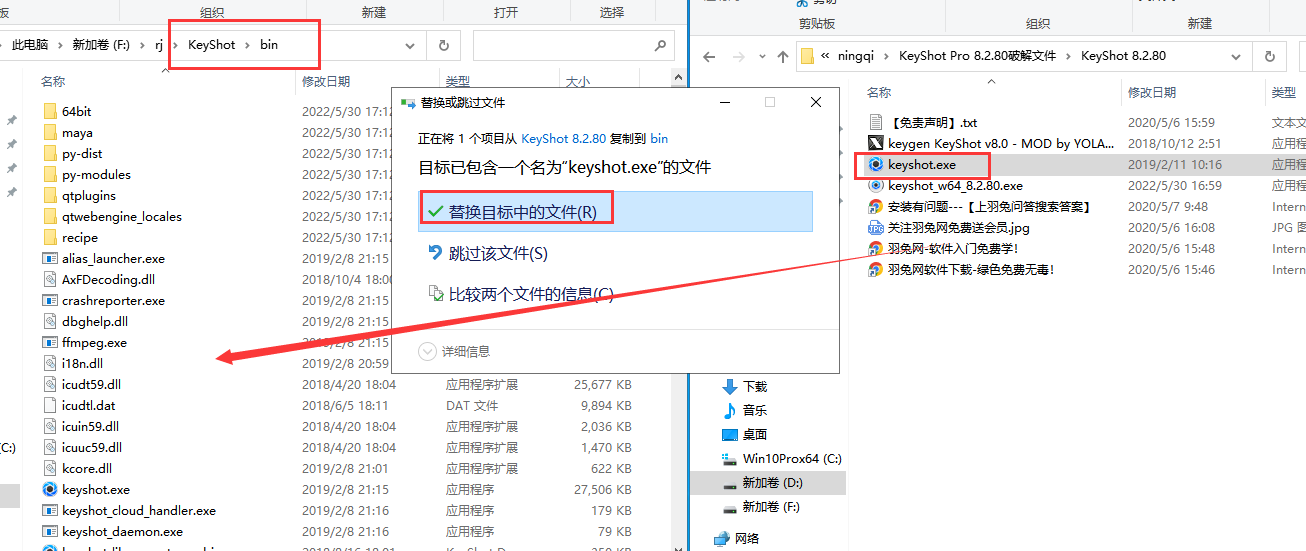Image resolution: width=1306 pixels, height=551 pixels.
Task: Expand the chevron after KeyShot in the address path
Action: coord(247,45)
